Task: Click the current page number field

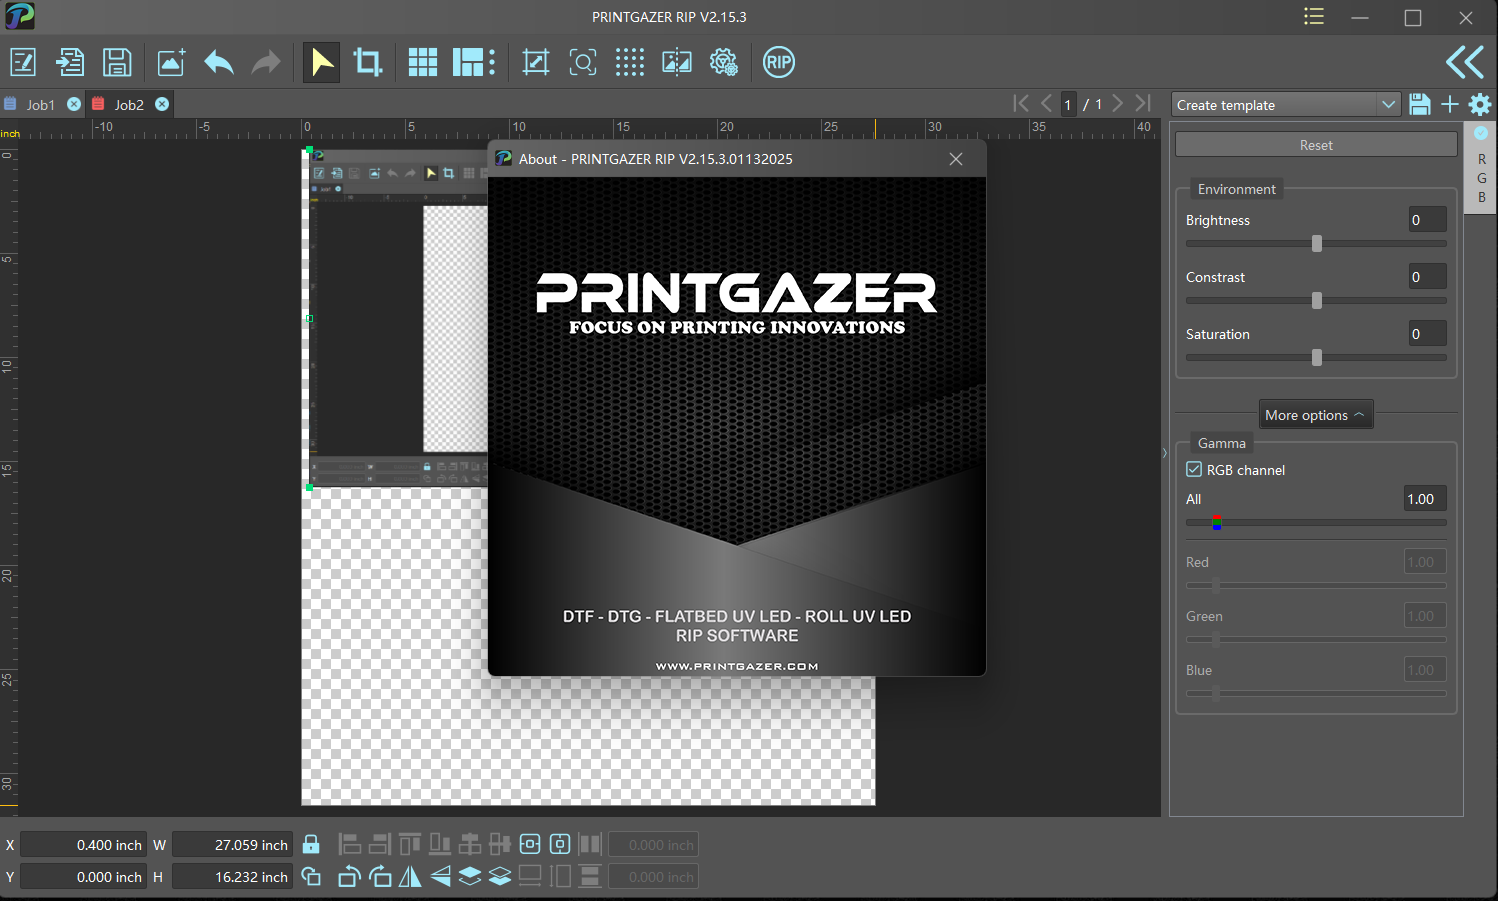Action: pos(1068,104)
